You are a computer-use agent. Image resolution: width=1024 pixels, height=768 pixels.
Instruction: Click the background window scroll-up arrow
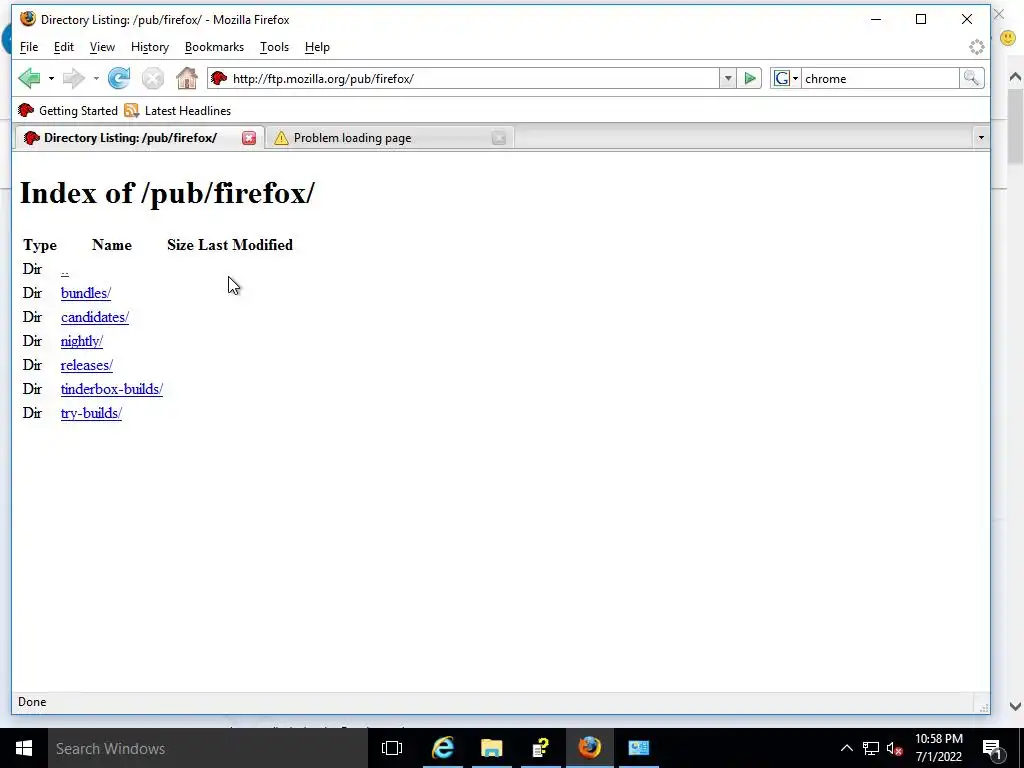[1015, 76]
